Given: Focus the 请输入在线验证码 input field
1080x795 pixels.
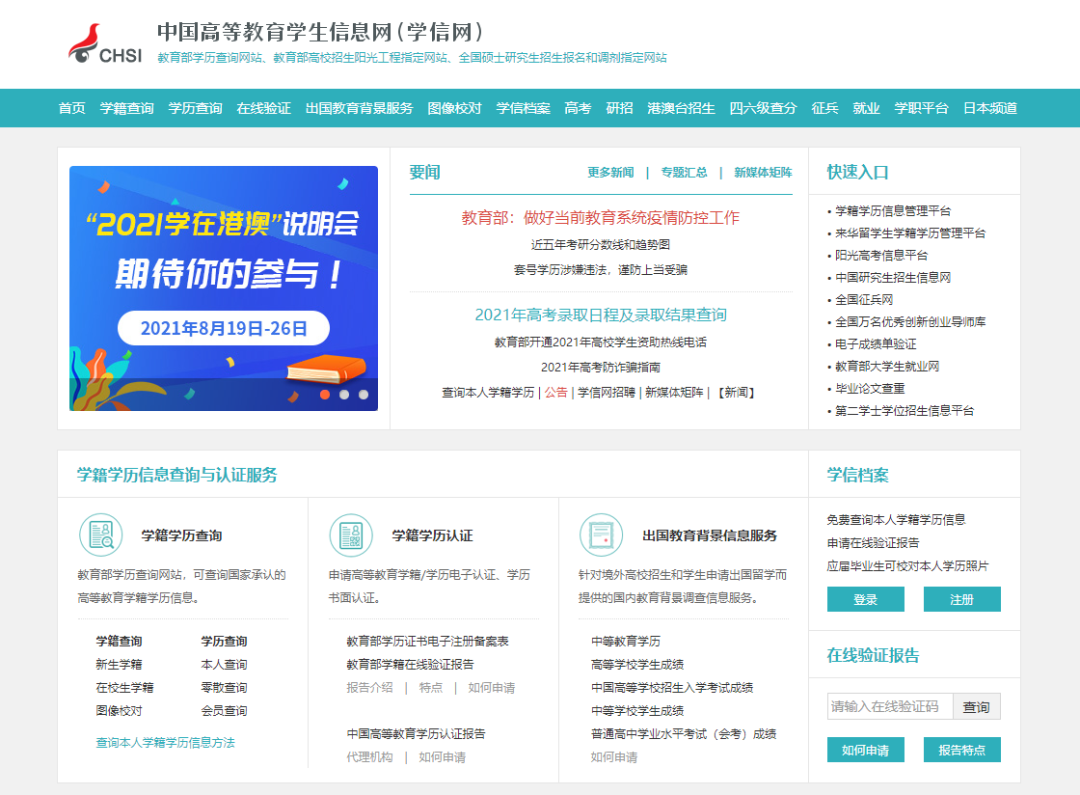Looking at the screenshot, I should coord(889,706).
